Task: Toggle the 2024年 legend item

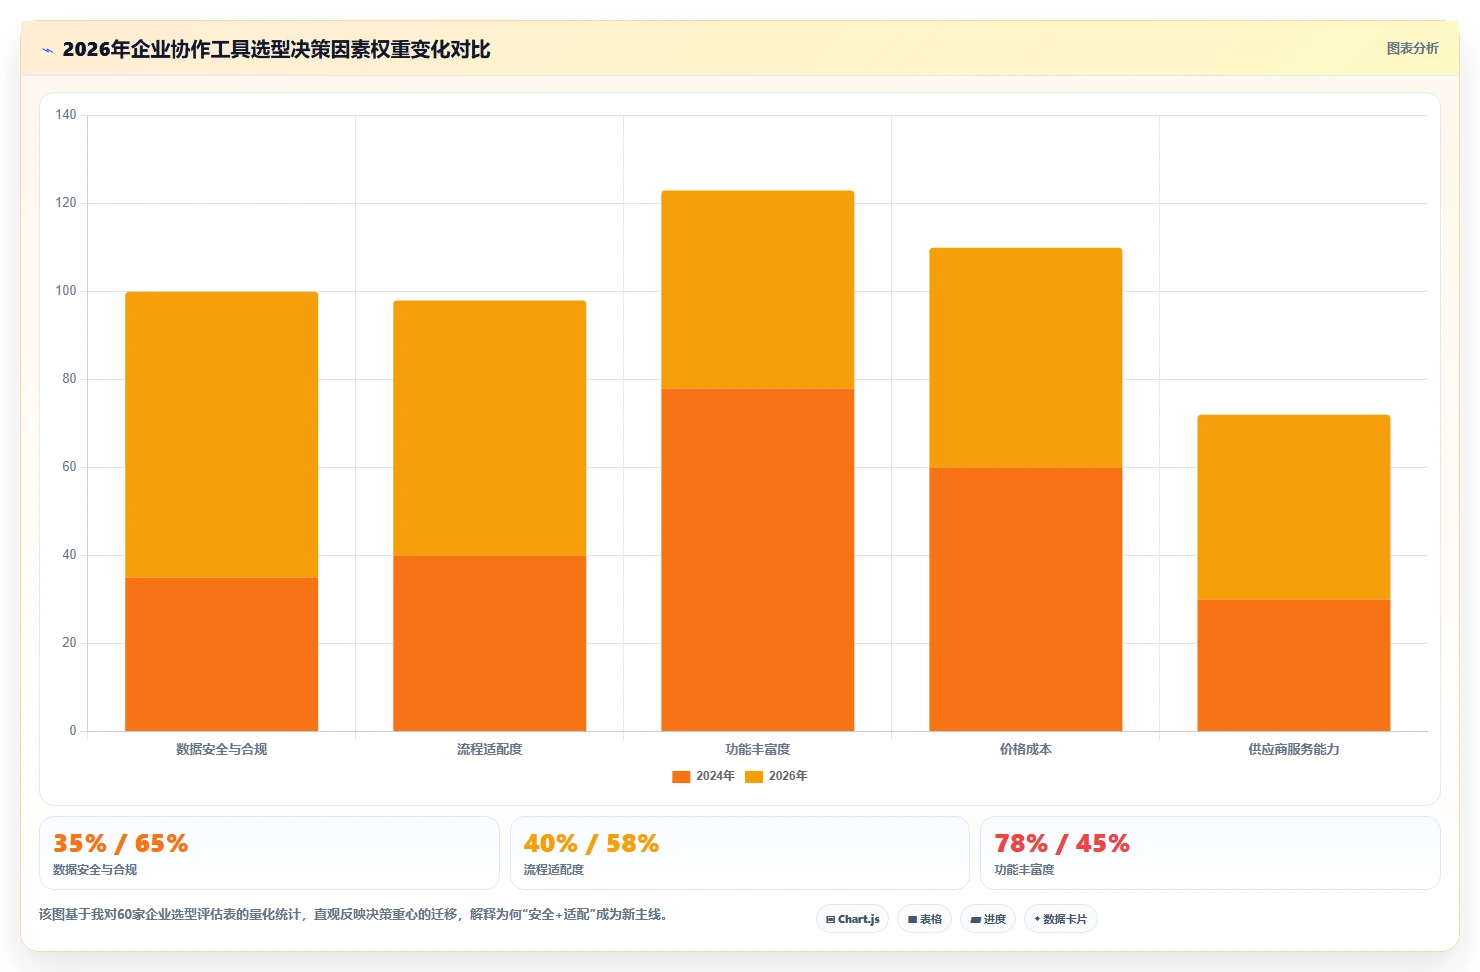Action: (x=703, y=776)
